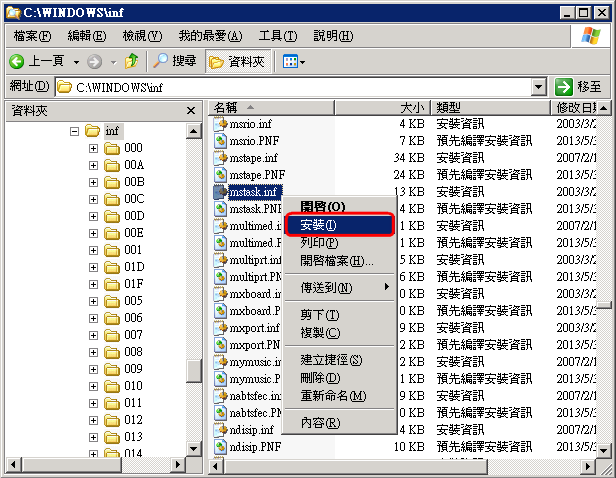This screenshot has width=616, height=478.
Task: Open the 說明(H) menu
Action: 333,36
